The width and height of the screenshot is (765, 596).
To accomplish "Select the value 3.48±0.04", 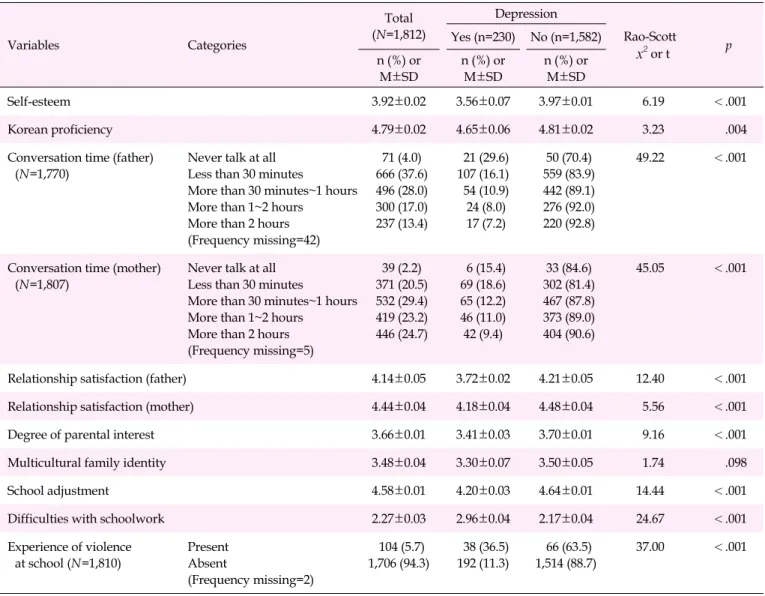I will pos(399,462).
